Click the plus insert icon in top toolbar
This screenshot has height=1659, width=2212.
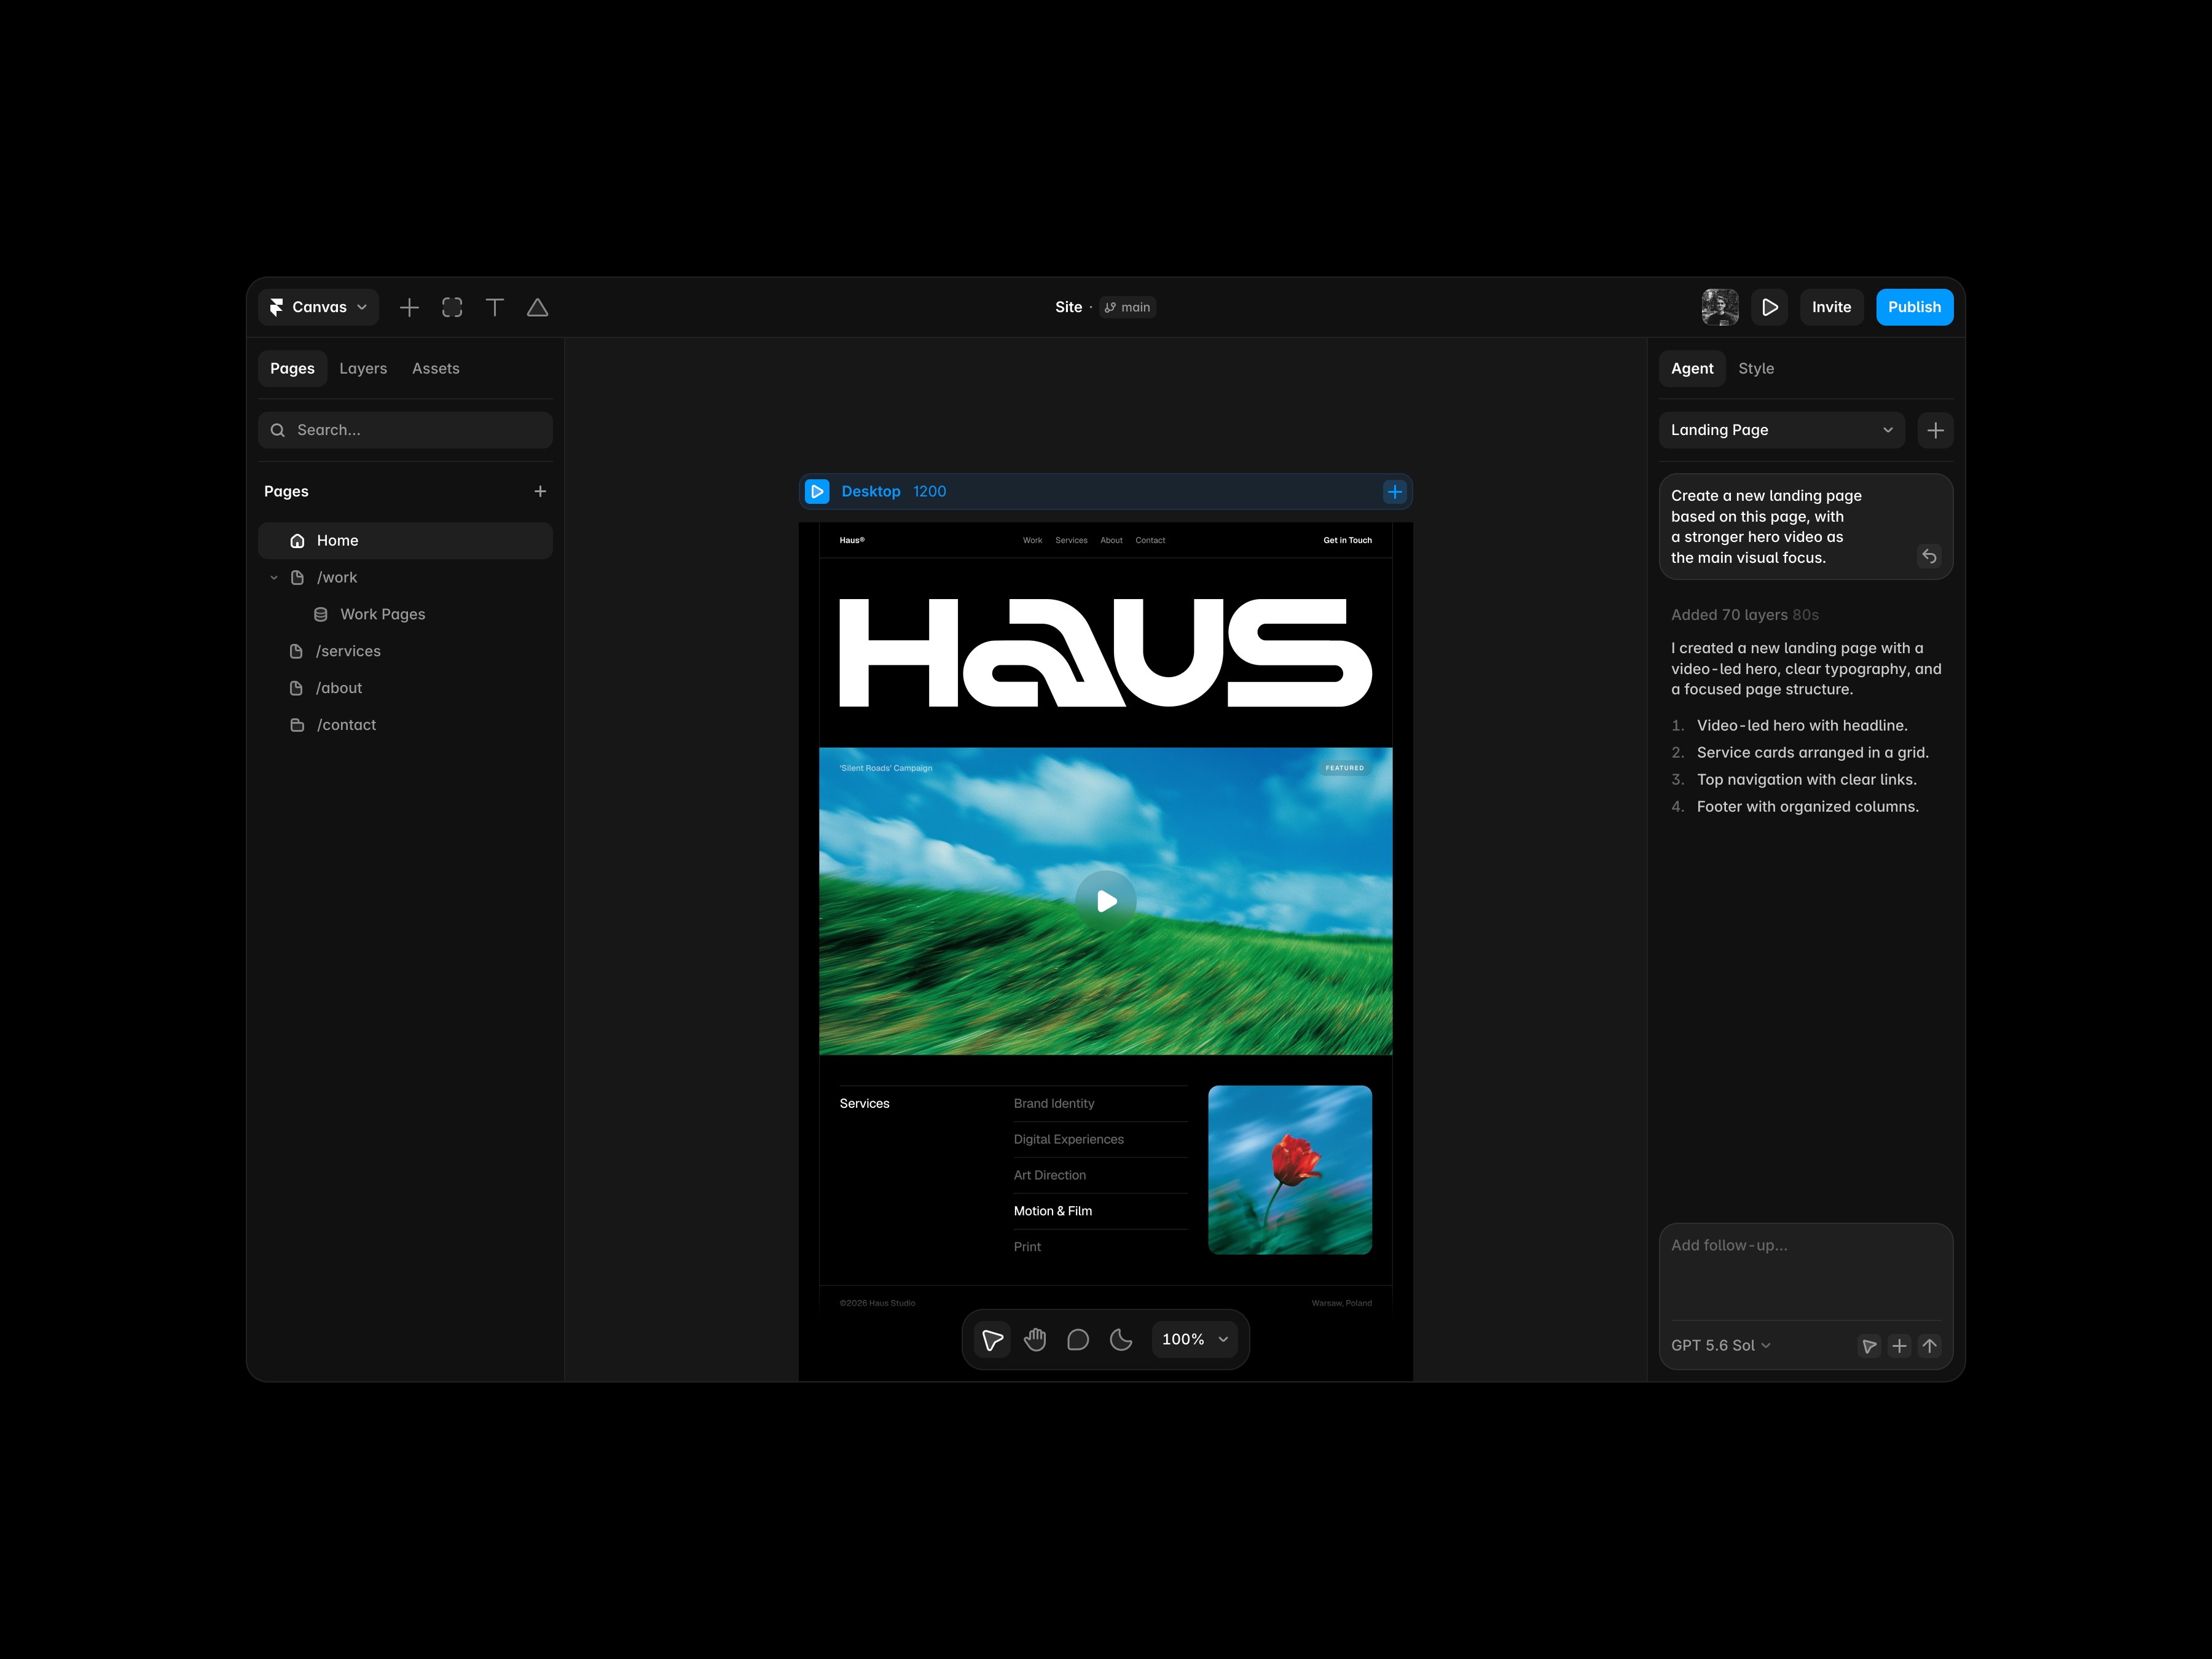(x=409, y=307)
